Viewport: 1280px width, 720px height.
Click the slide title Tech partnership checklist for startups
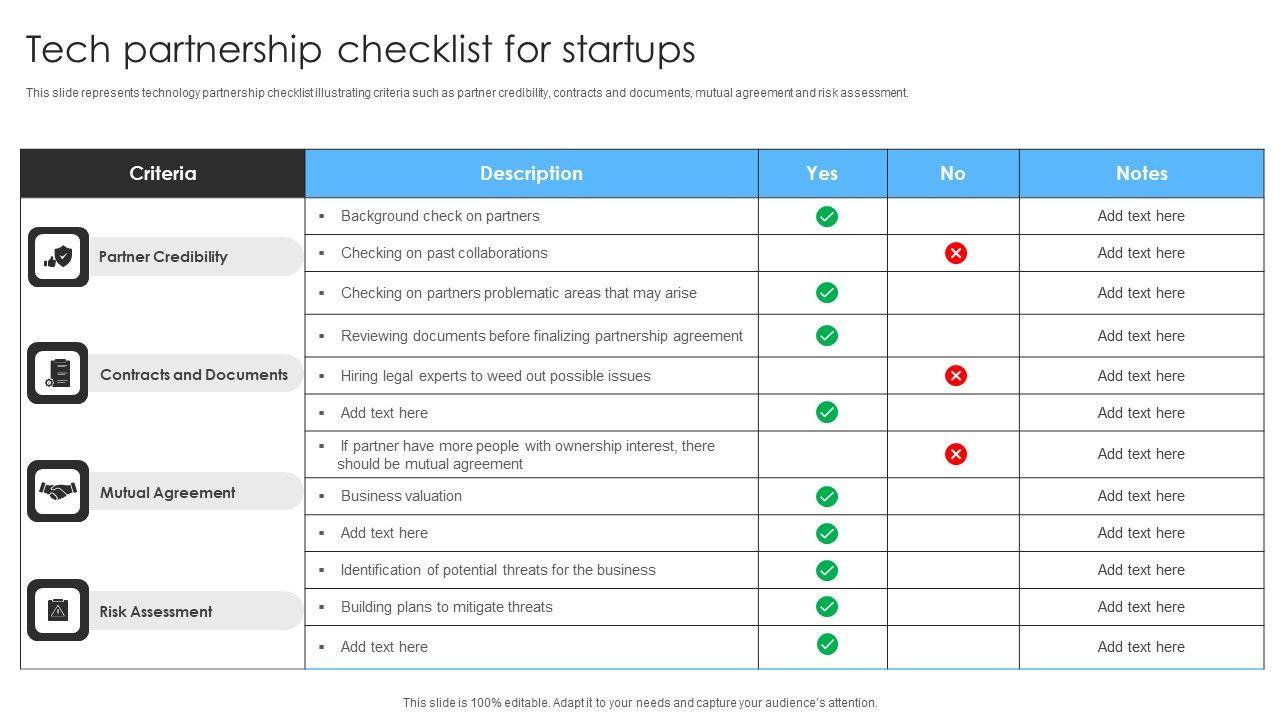pos(360,49)
